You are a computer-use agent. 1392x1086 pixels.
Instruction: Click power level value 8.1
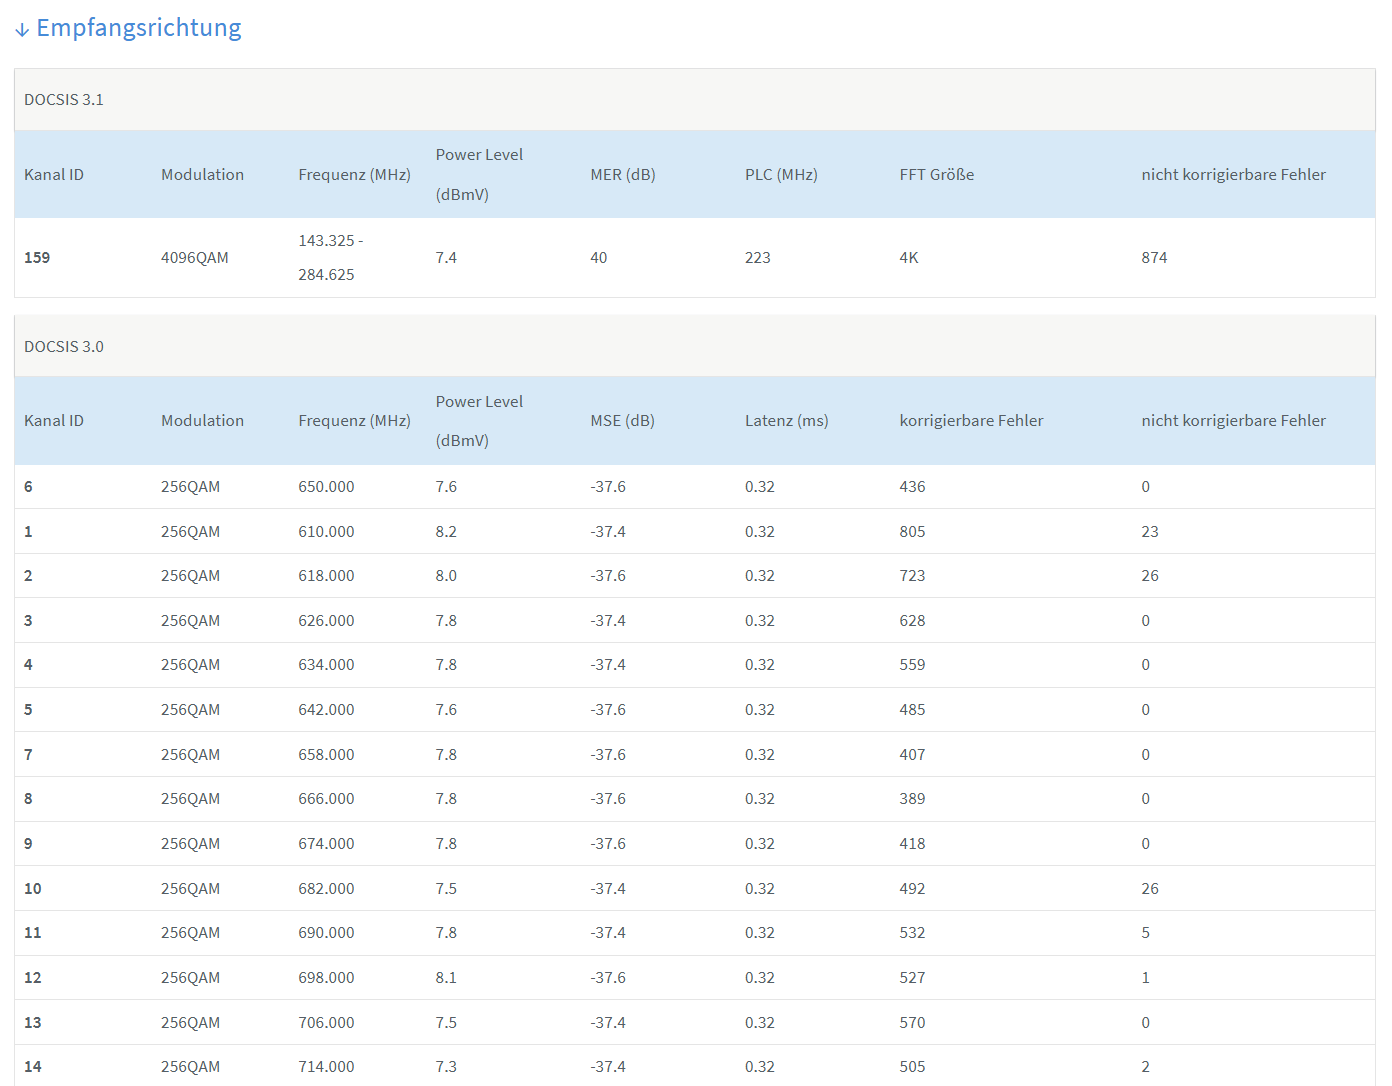tap(446, 978)
